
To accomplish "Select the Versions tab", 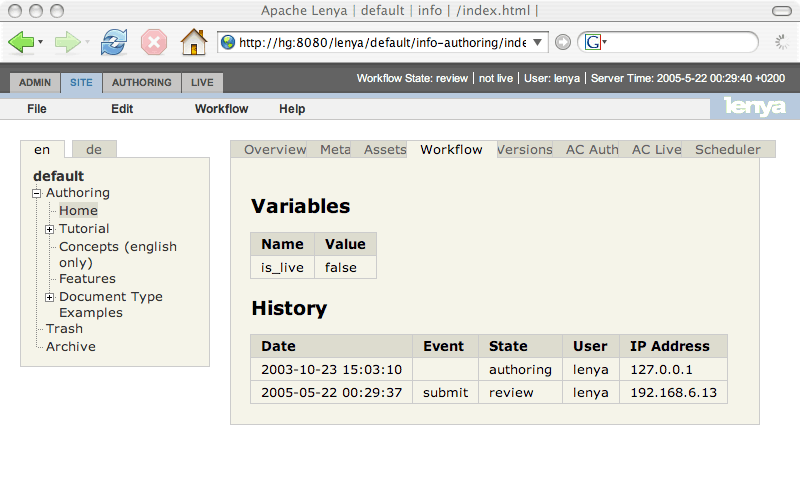I will [525, 150].
